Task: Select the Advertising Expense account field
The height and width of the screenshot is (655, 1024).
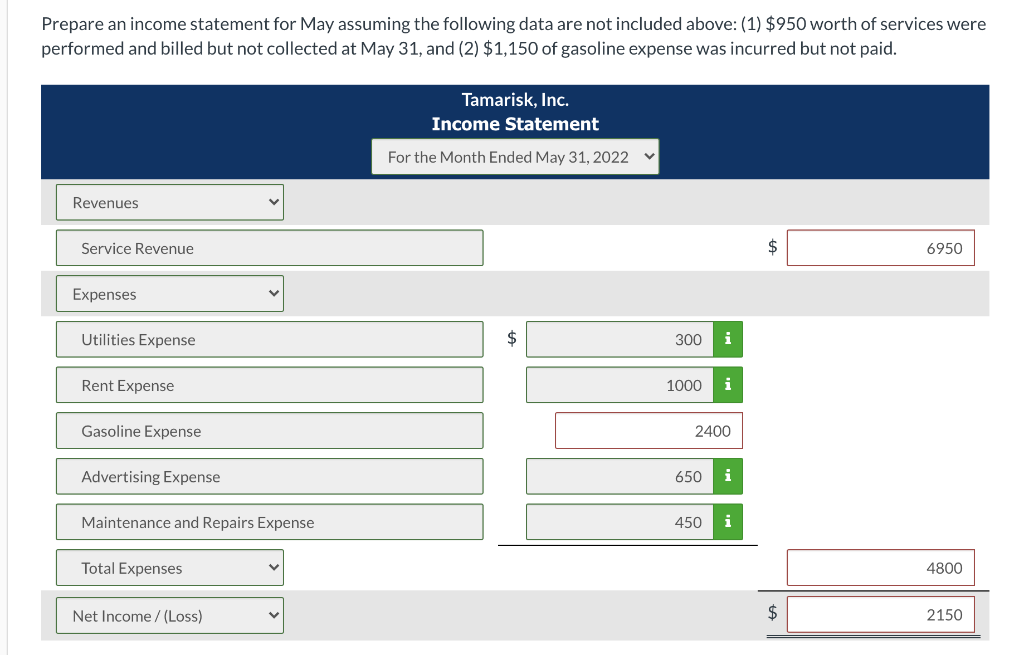Action: click(269, 477)
